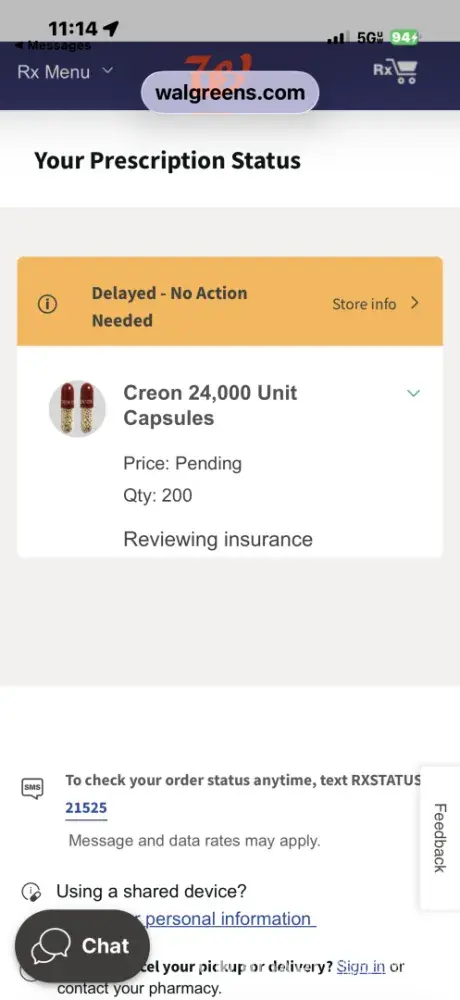The width and height of the screenshot is (460, 1000).
Task: Tap the SMS message icon
Action: tap(33, 788)
